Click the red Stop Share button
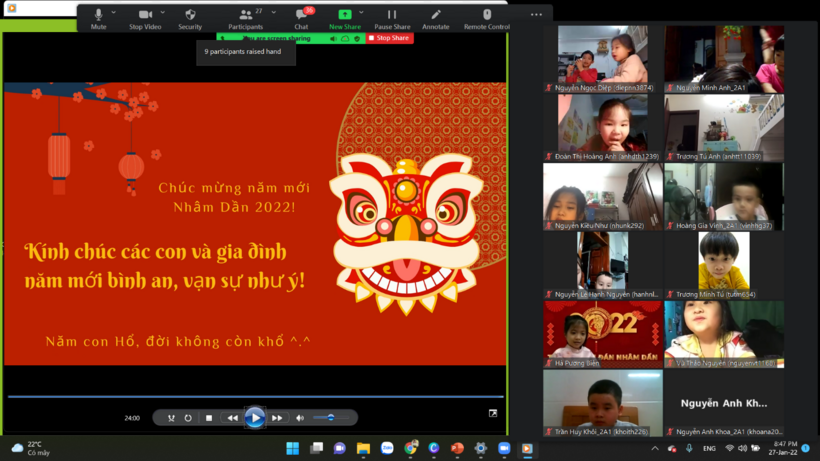 (389, 38)
